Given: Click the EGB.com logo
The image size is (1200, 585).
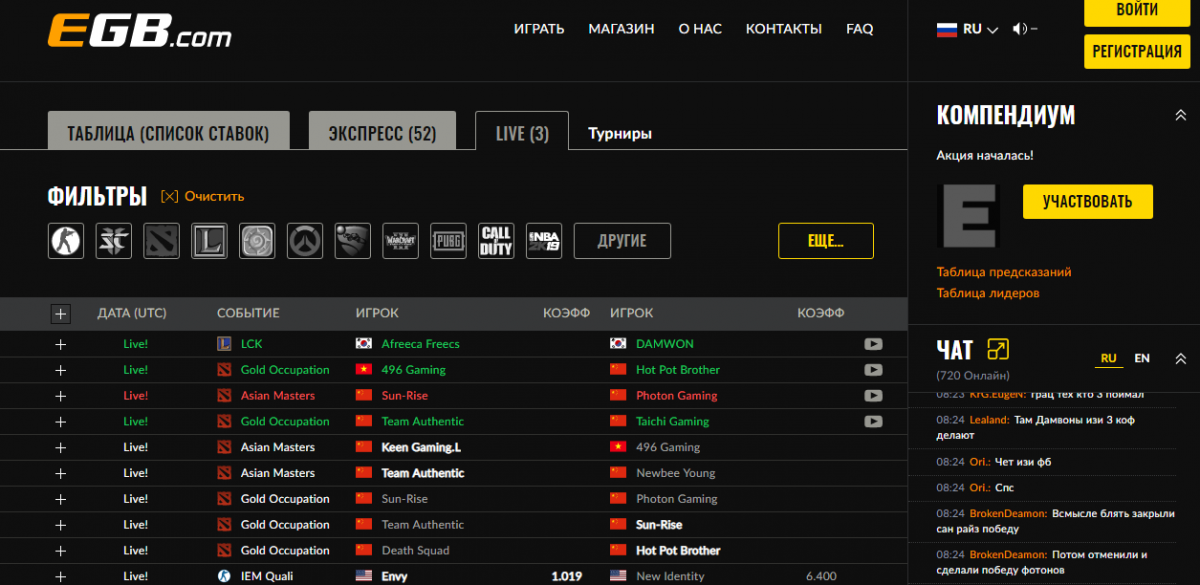Looking at the screenshot, I should [139, 30].
